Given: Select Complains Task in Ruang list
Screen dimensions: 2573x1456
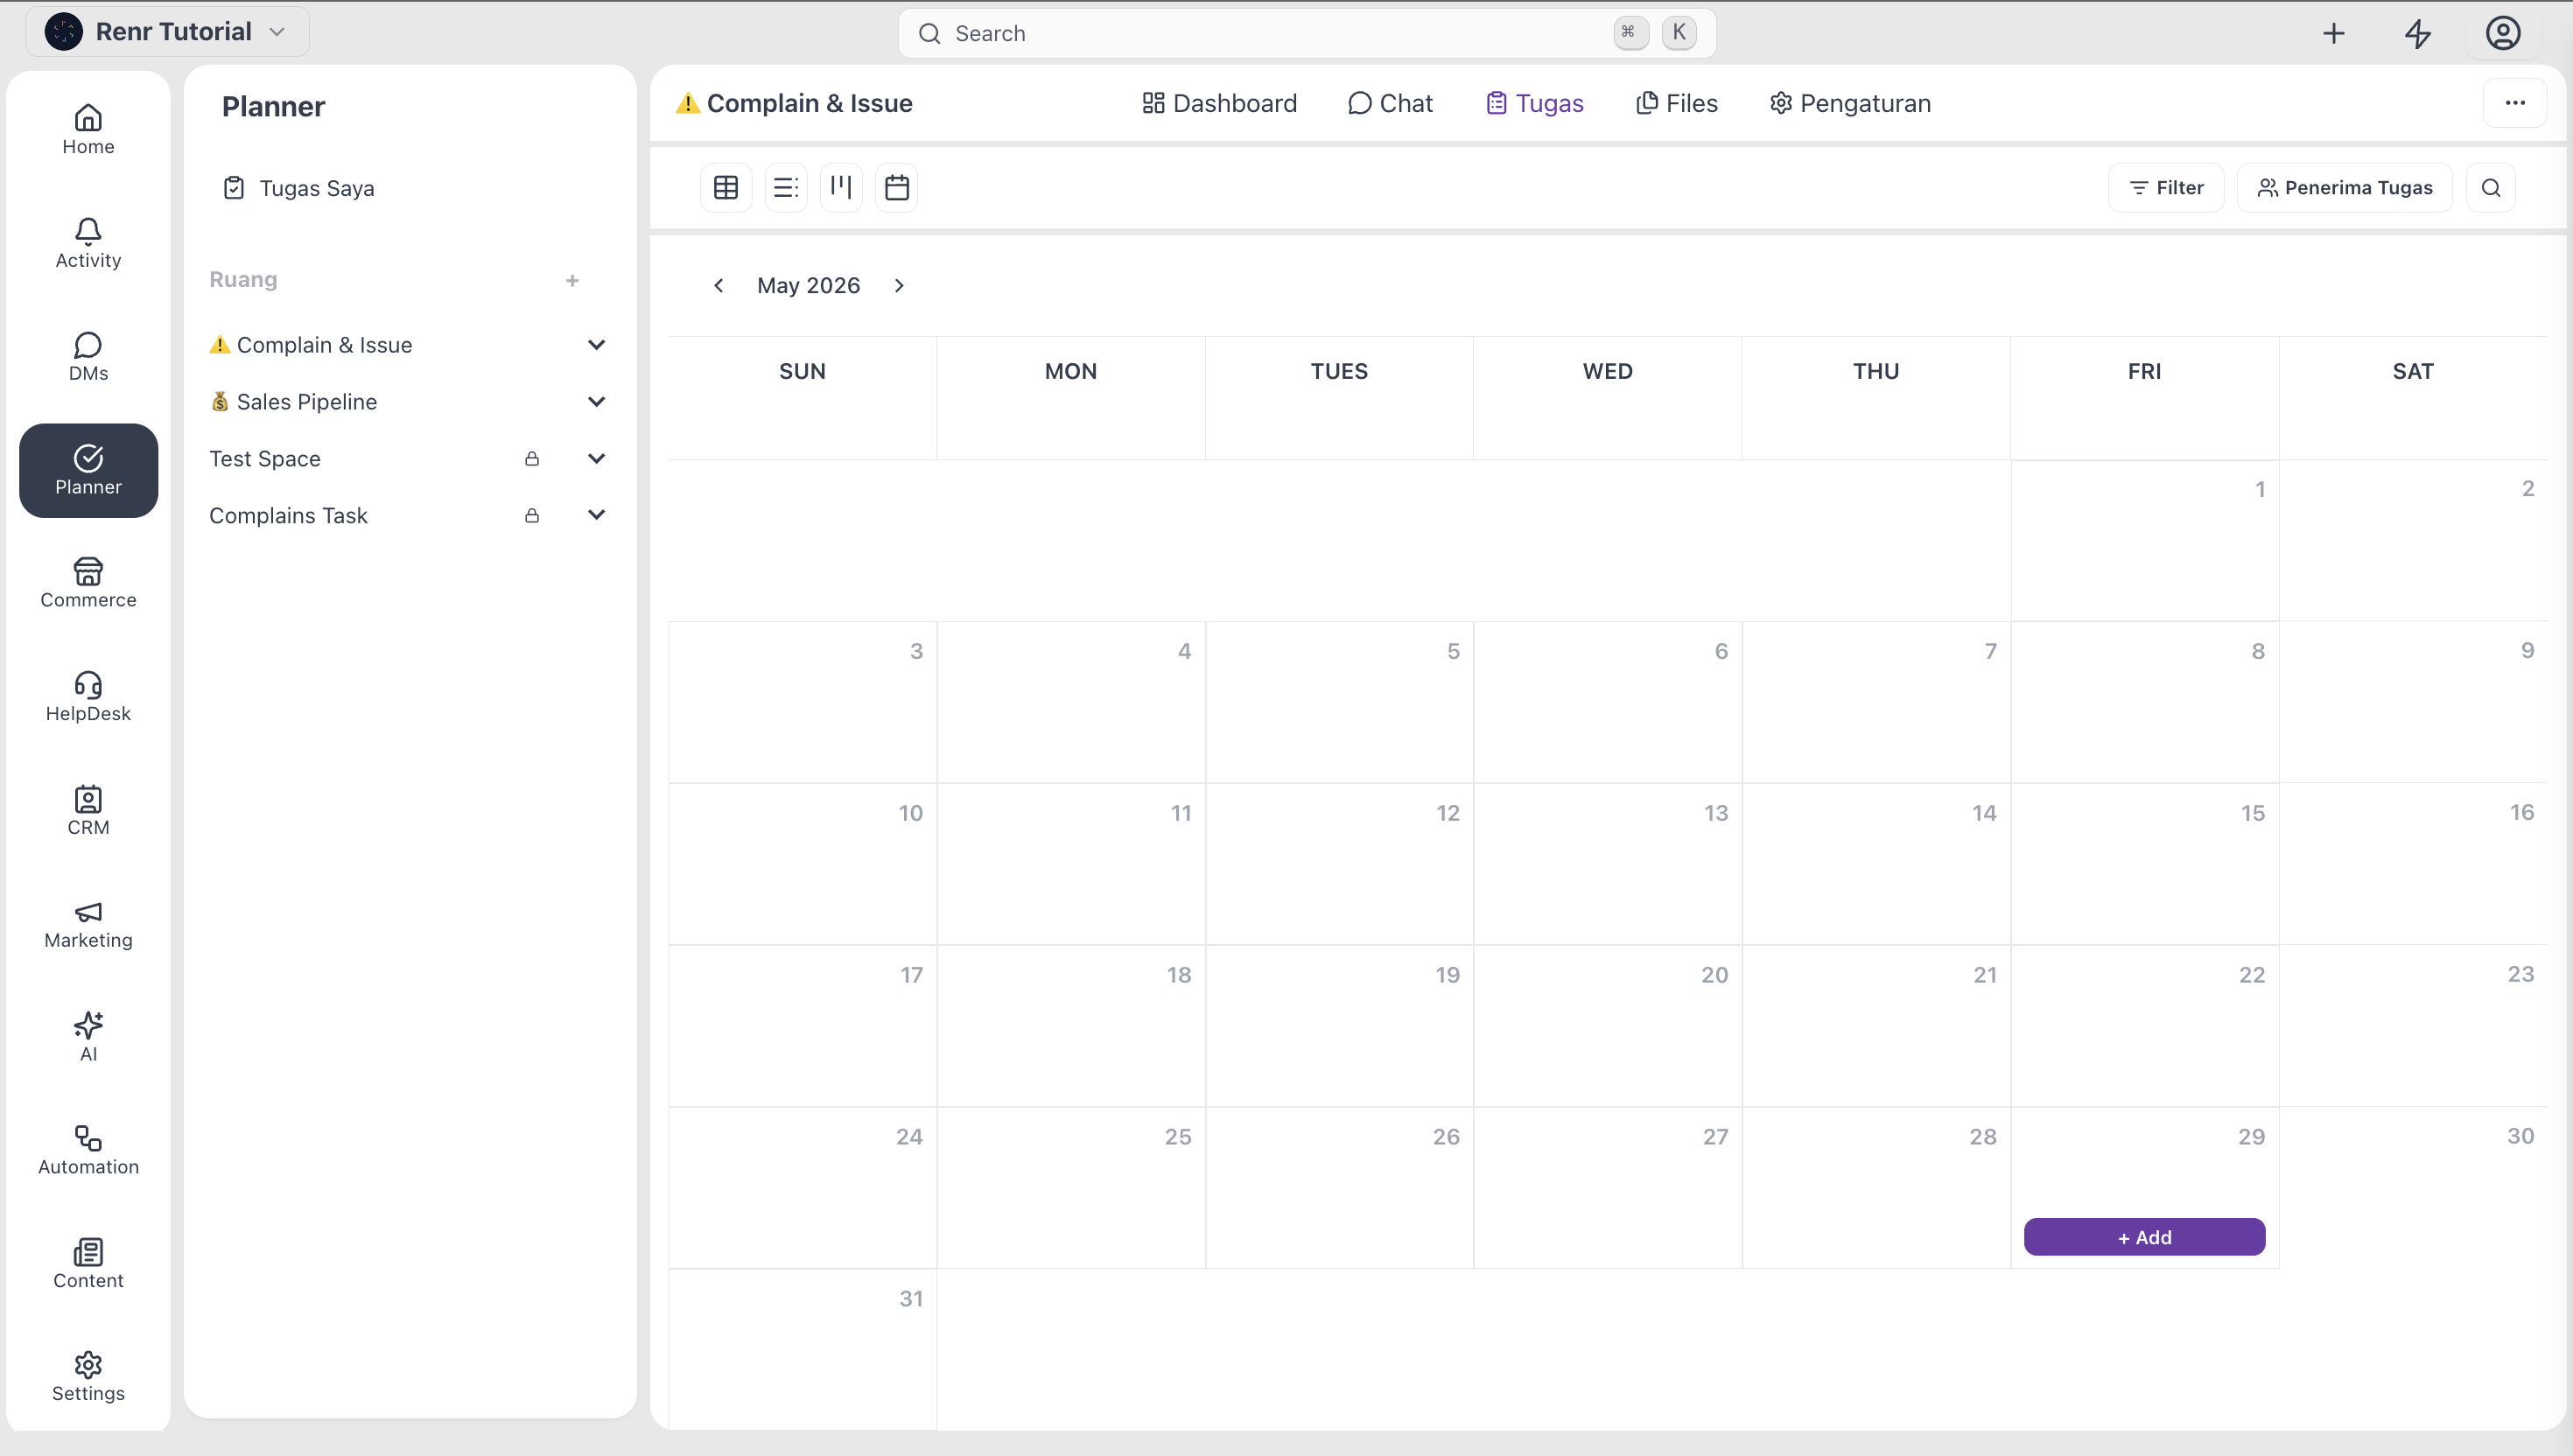Looking at the screenshot, I should pos(288,515).
